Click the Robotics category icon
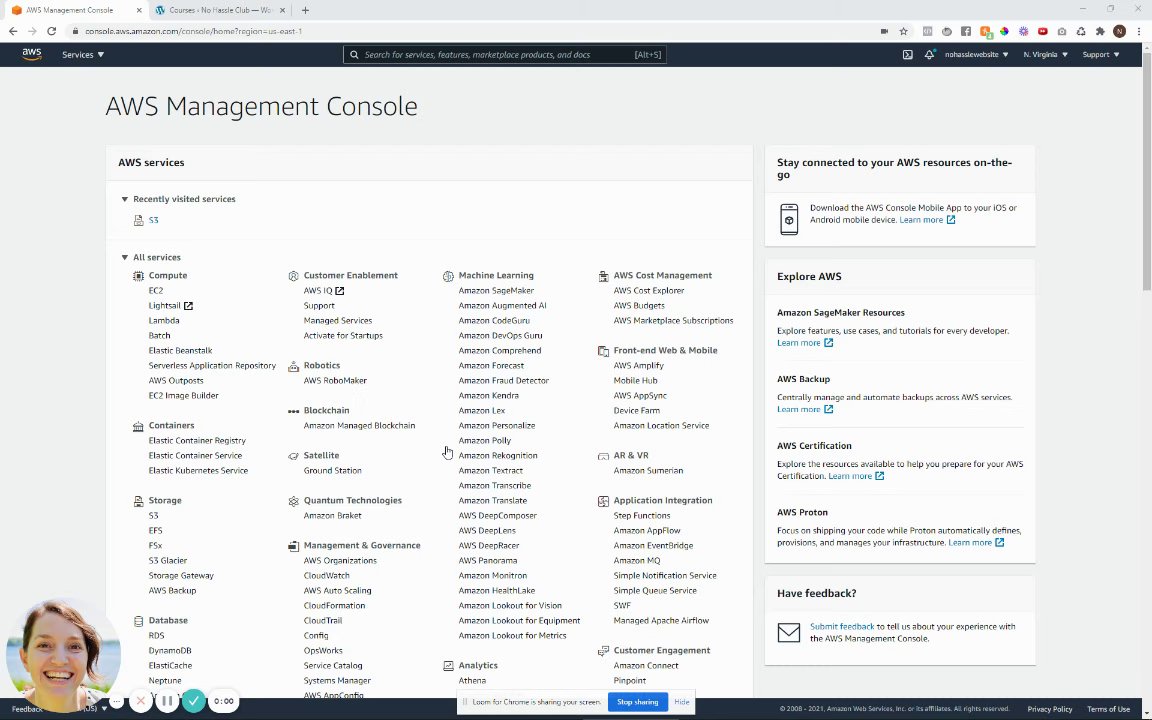The image size is (1152, 720). [x=293, y=365]
